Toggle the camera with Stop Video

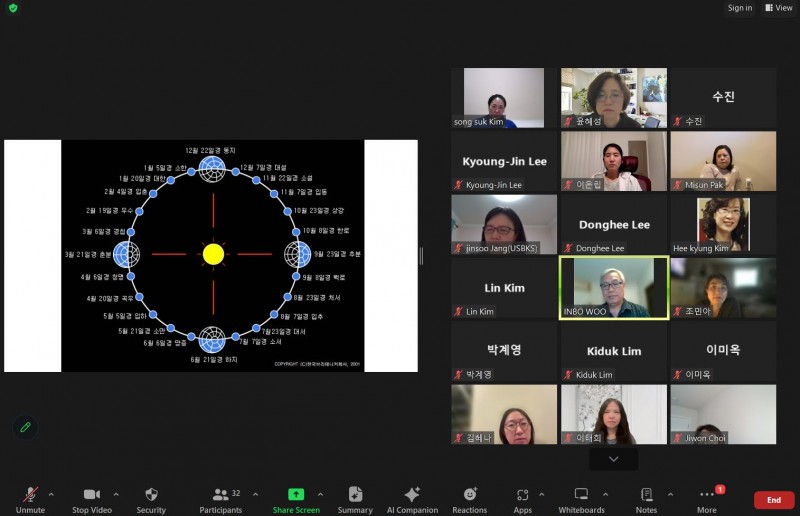pos(91,499)
